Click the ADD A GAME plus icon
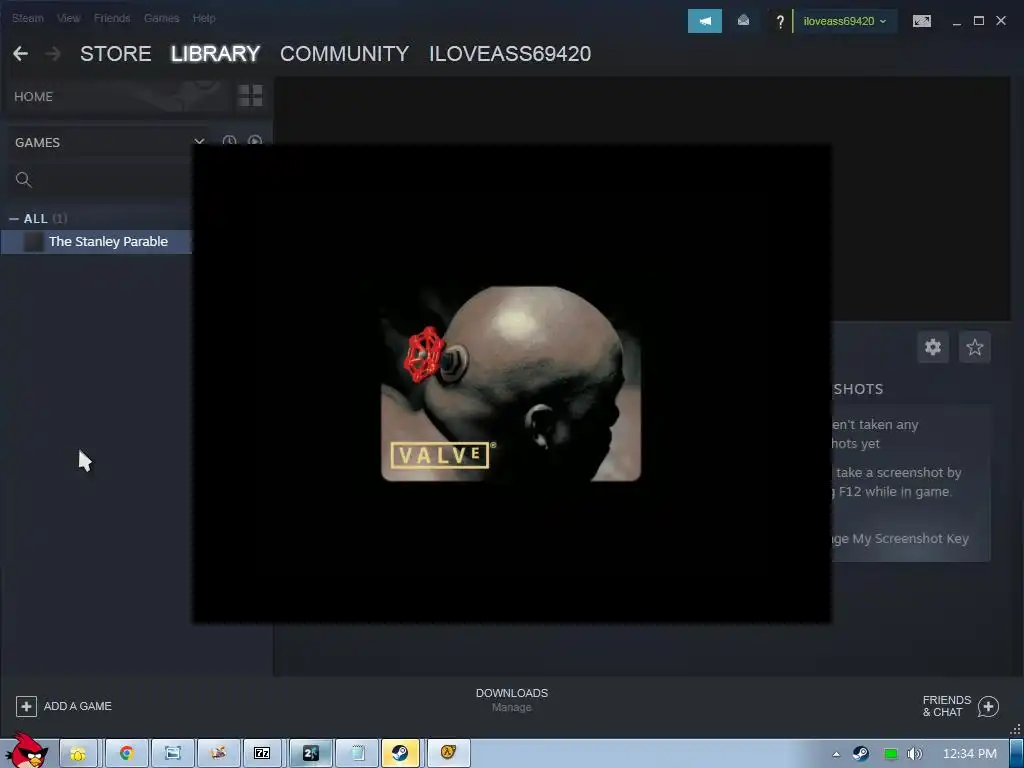This screenshot has height=768, width=1024. (x=26, y=706)
